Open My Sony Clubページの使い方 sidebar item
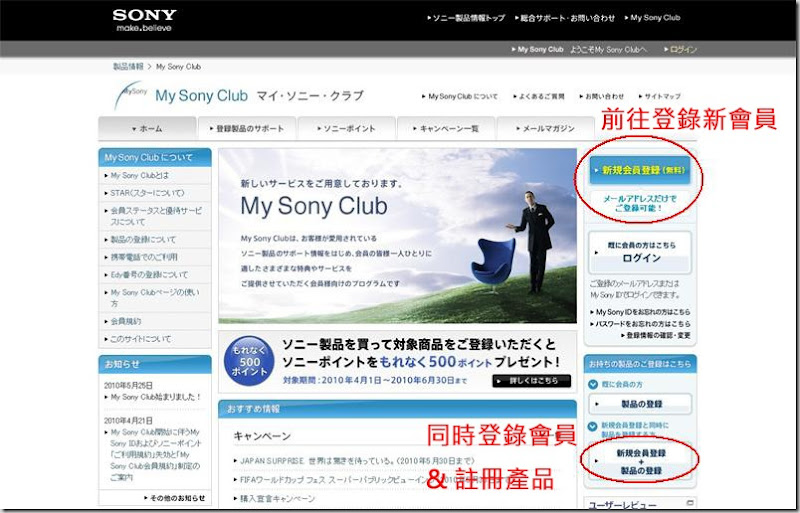Image resolution: width=800 pixels, height=513 pixels. pos(155,298)
